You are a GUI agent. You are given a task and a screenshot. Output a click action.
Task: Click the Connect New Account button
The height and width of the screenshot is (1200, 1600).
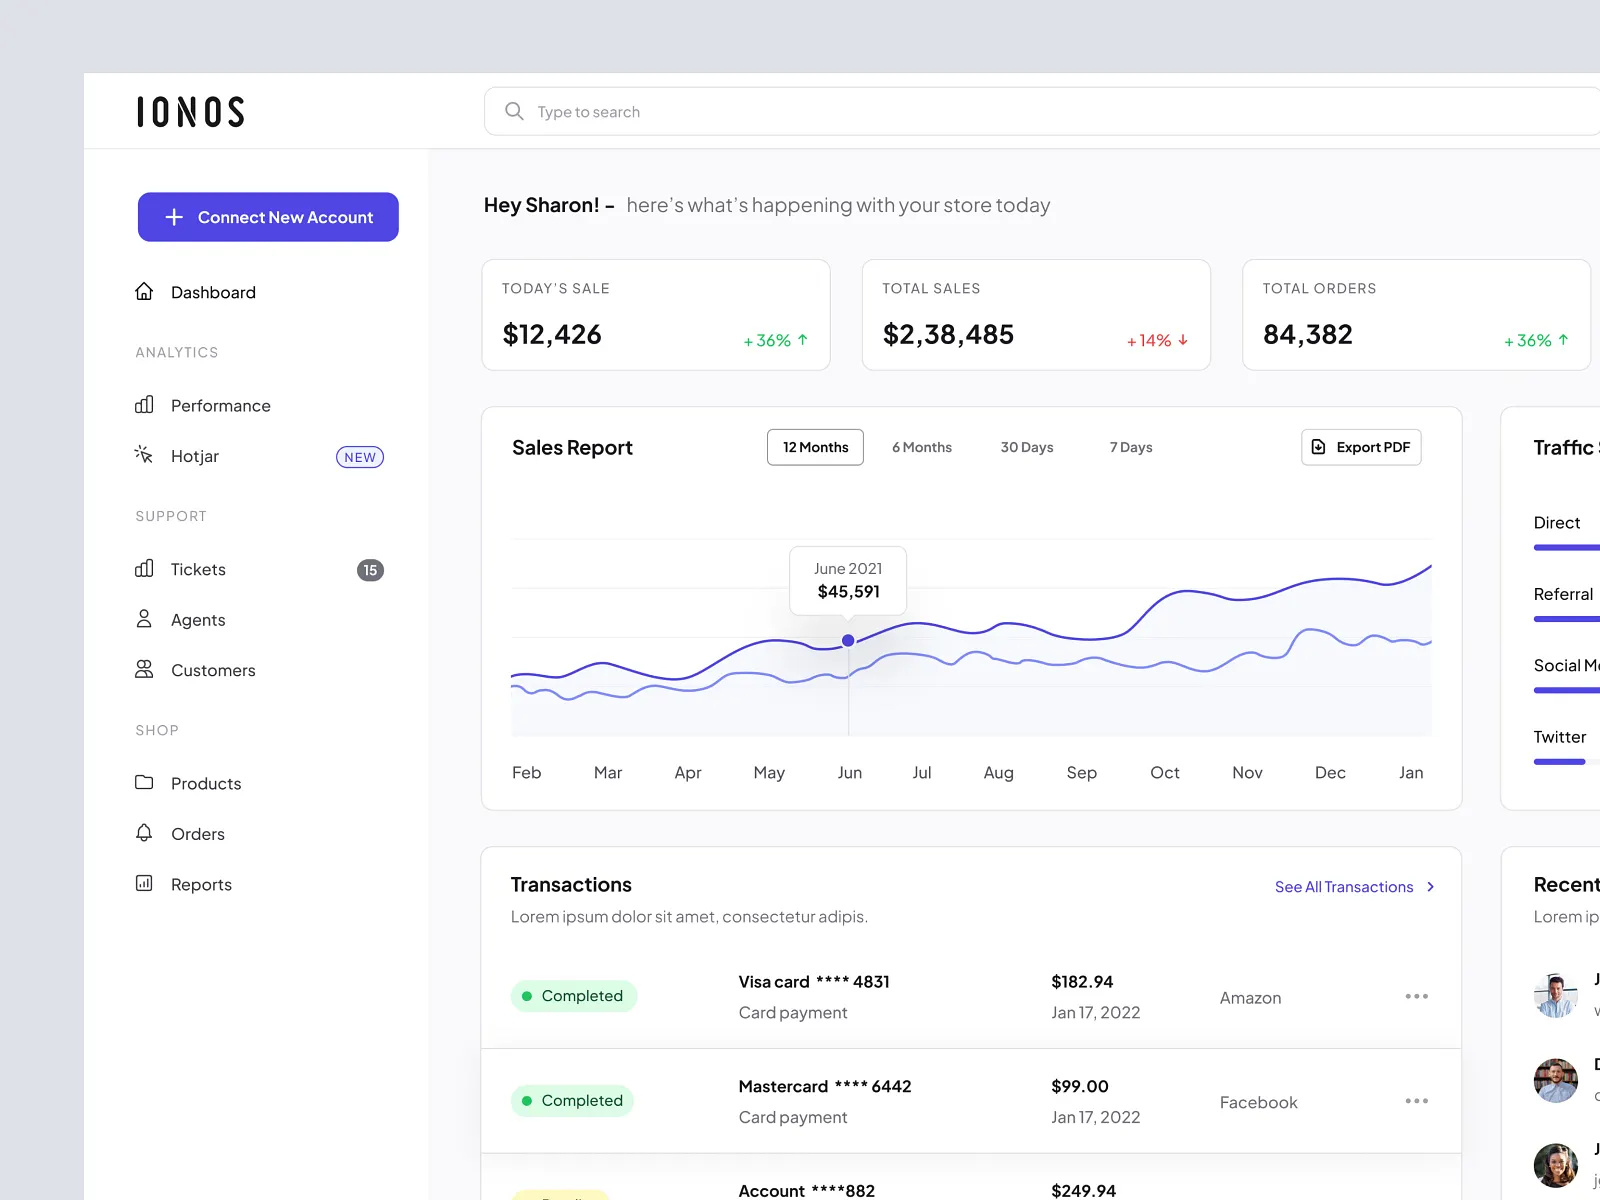pos(268,217)
